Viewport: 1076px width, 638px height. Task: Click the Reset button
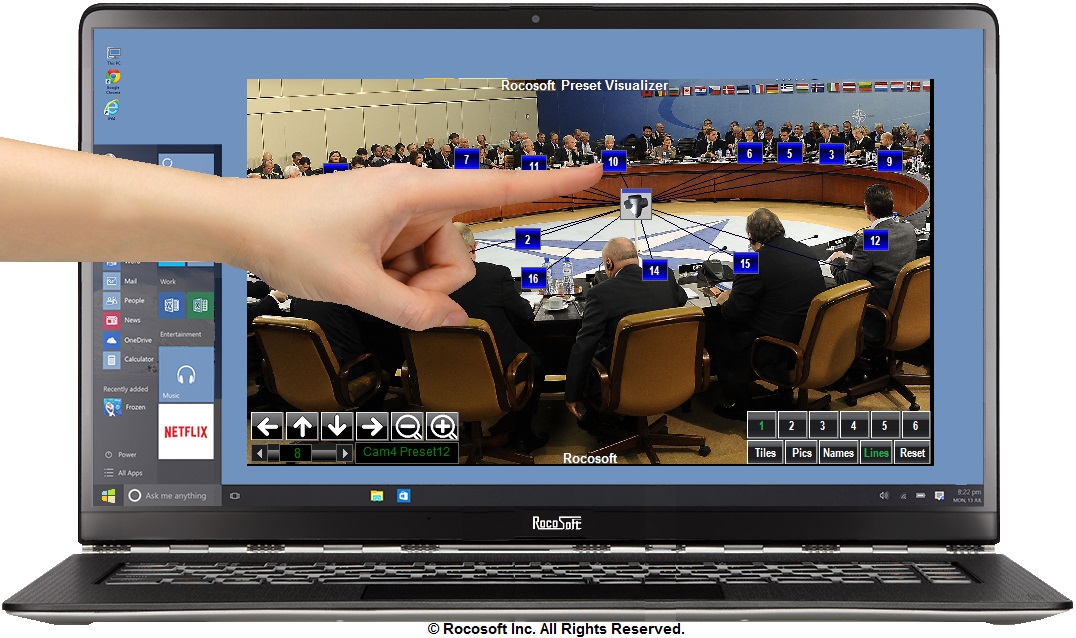tap(912, 453)
